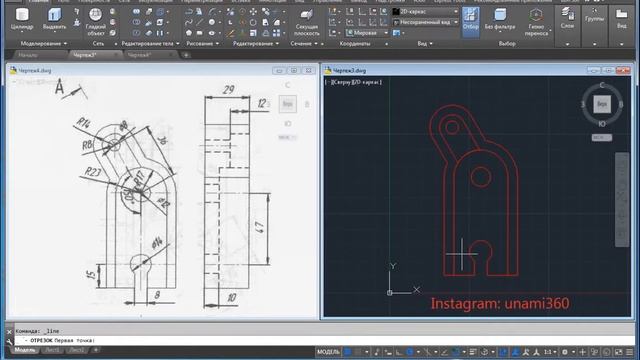Open the Мировая UCS dropdown
640x360 pixels.
click(367, 33)
